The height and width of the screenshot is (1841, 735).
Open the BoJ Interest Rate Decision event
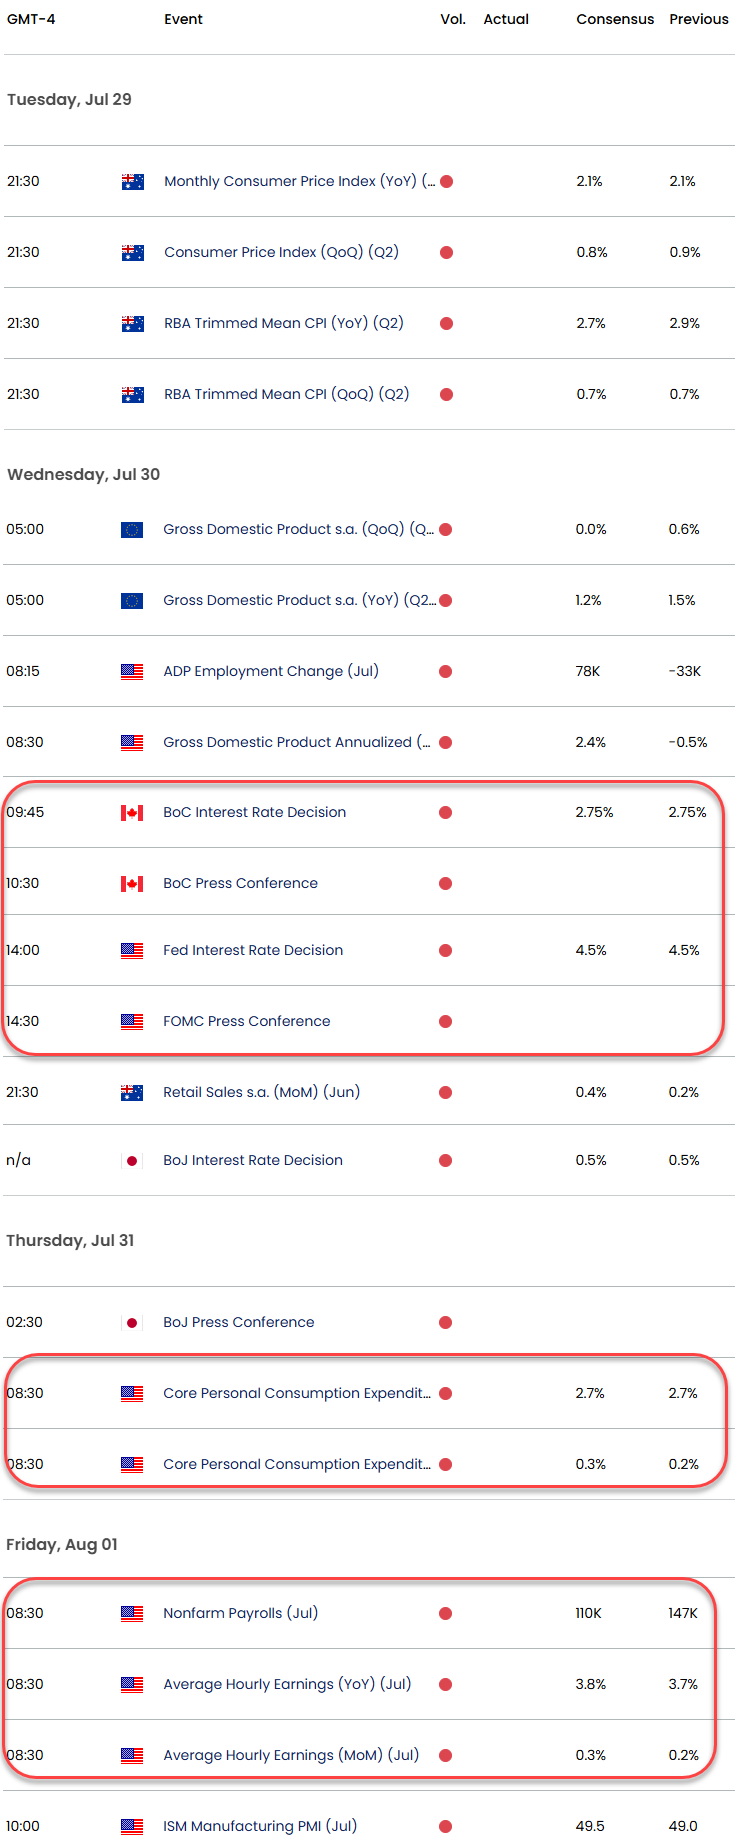pyautogui.click(x=253, y=1161)
